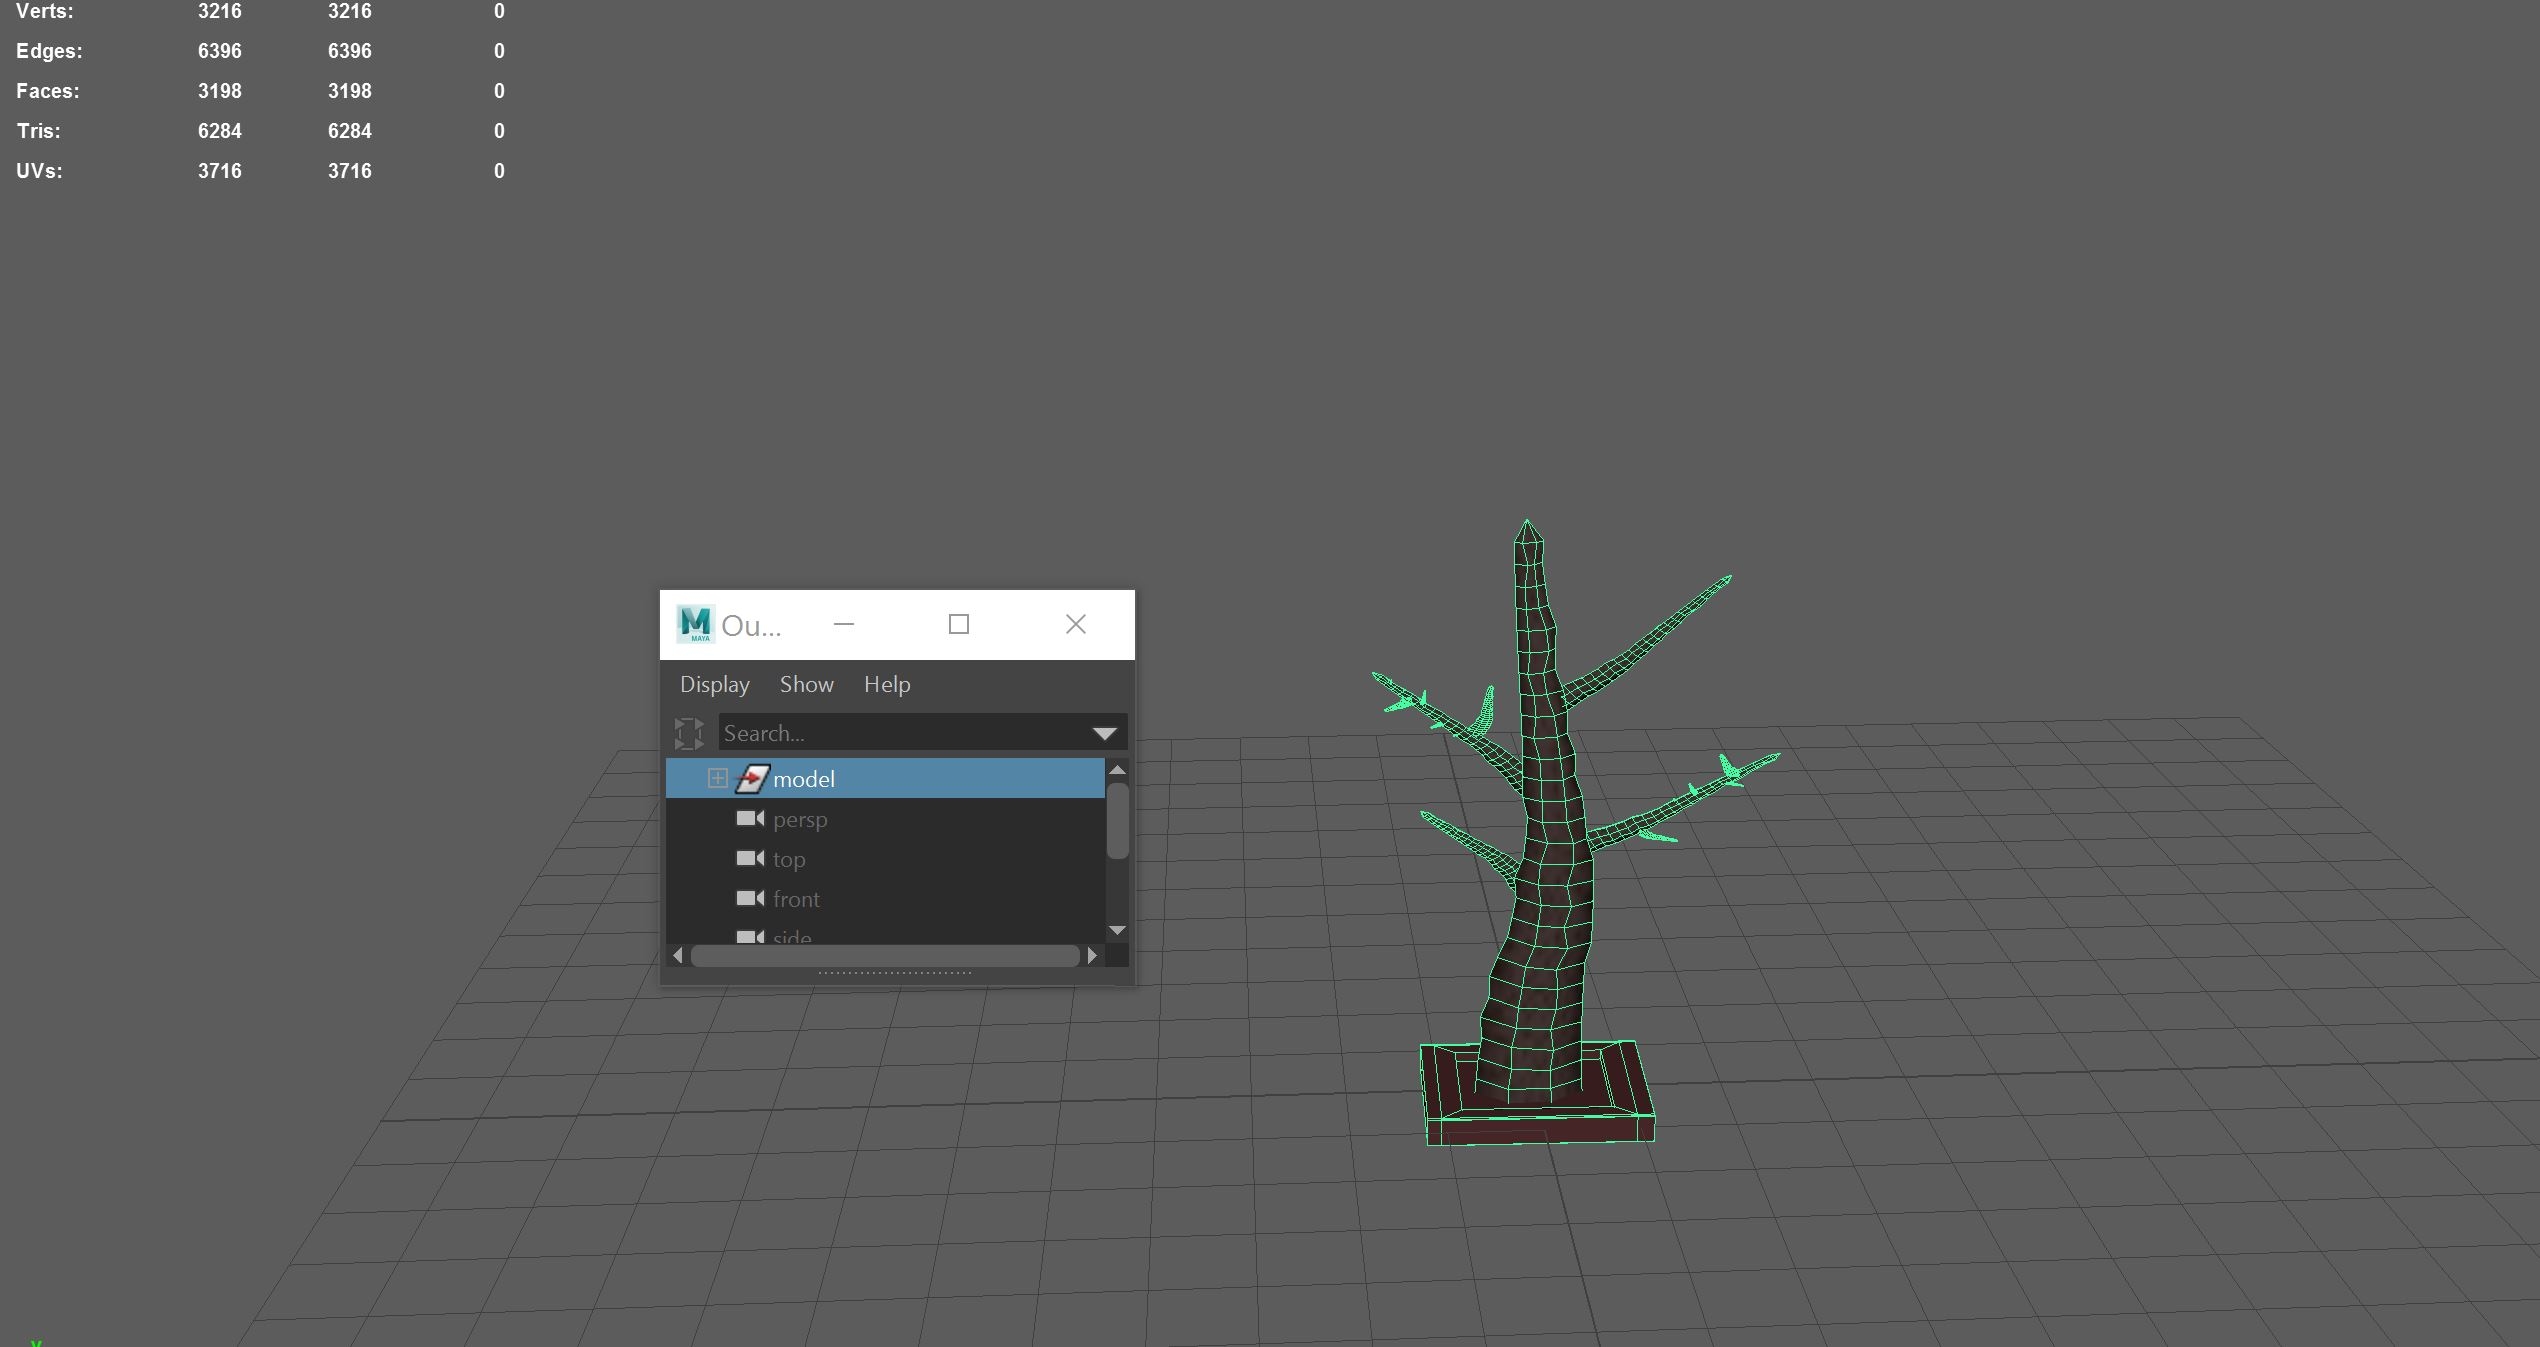Open the Help menu
This screenshot has width=2540, height=1347.
click(886, 684)
